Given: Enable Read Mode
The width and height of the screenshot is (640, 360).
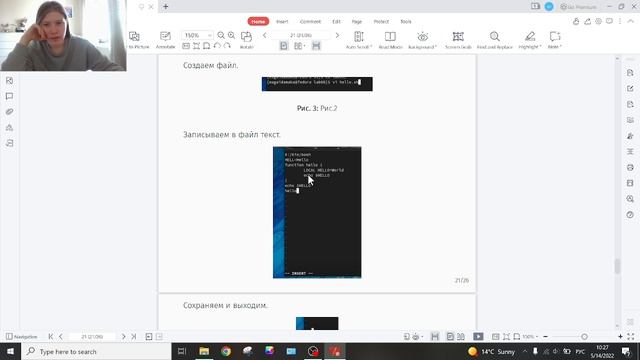Looking at the screenshot, I should point(390,40).
